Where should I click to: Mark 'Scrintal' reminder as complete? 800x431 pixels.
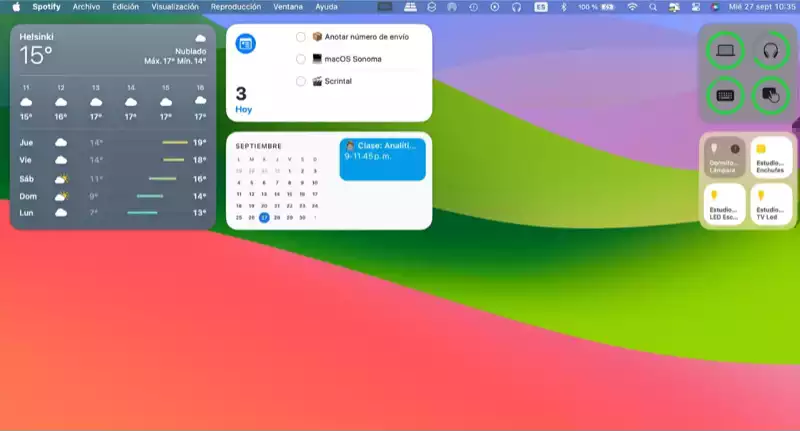[301, 81]
